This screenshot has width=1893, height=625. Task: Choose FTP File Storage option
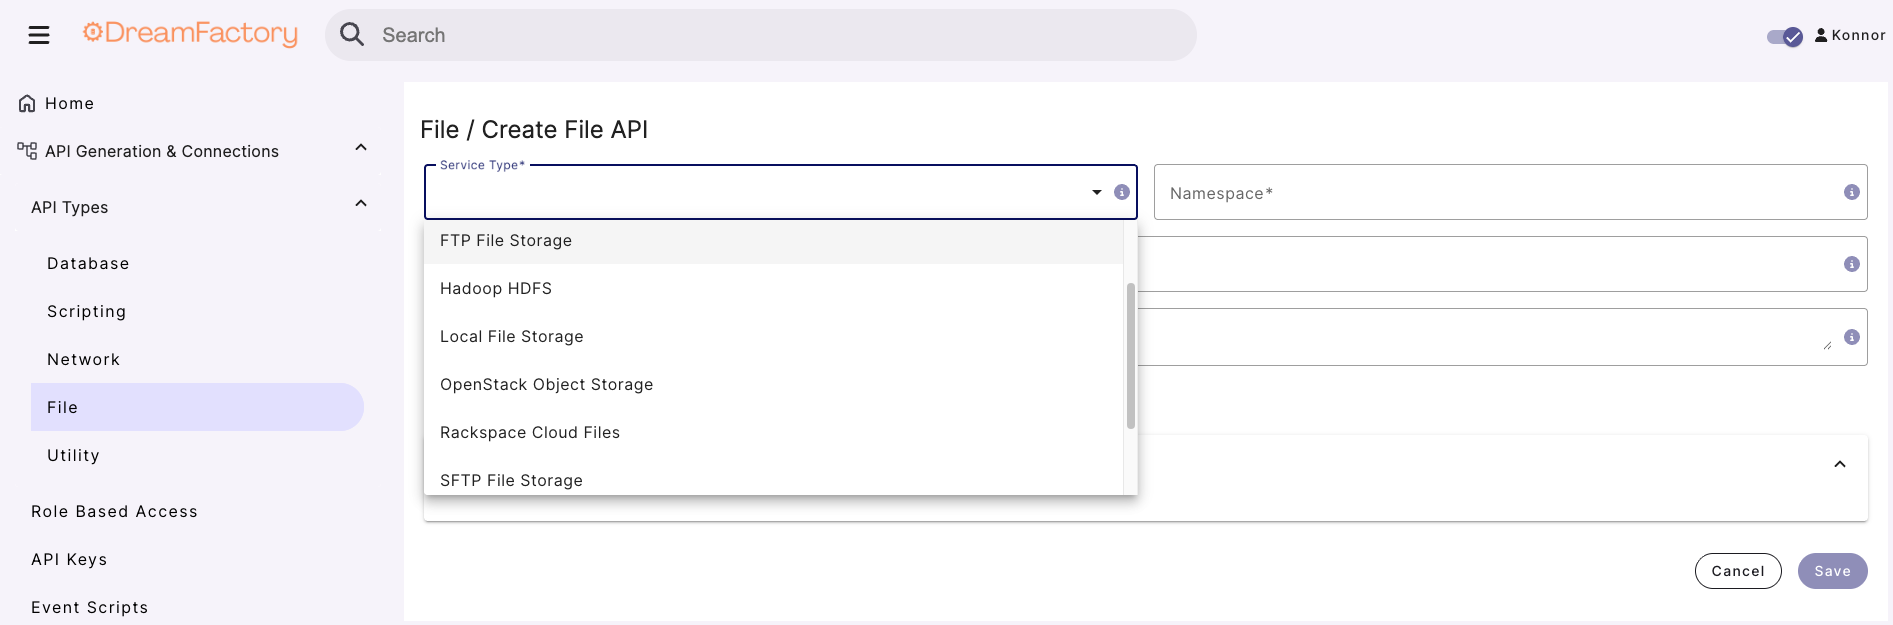[773, 240]
